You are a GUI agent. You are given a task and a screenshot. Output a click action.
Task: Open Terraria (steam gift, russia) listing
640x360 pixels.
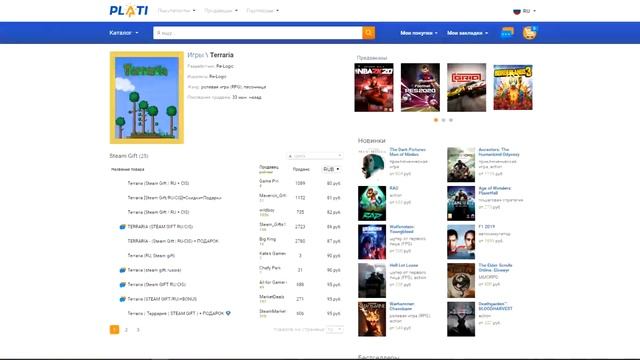(154, 270)
